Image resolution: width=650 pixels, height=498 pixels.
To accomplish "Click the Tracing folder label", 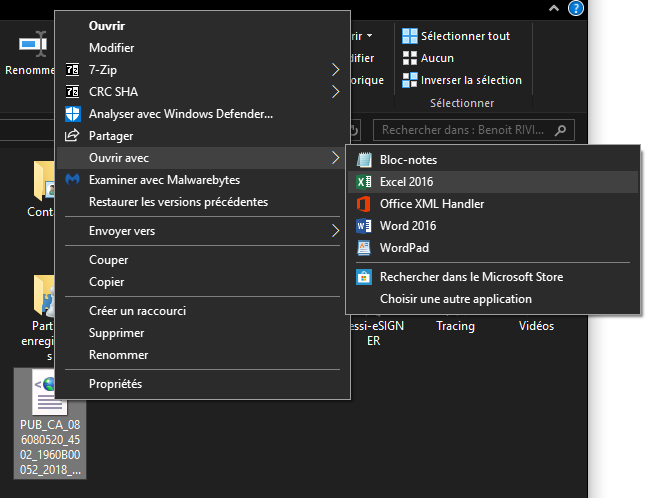I will pos(456,326).
